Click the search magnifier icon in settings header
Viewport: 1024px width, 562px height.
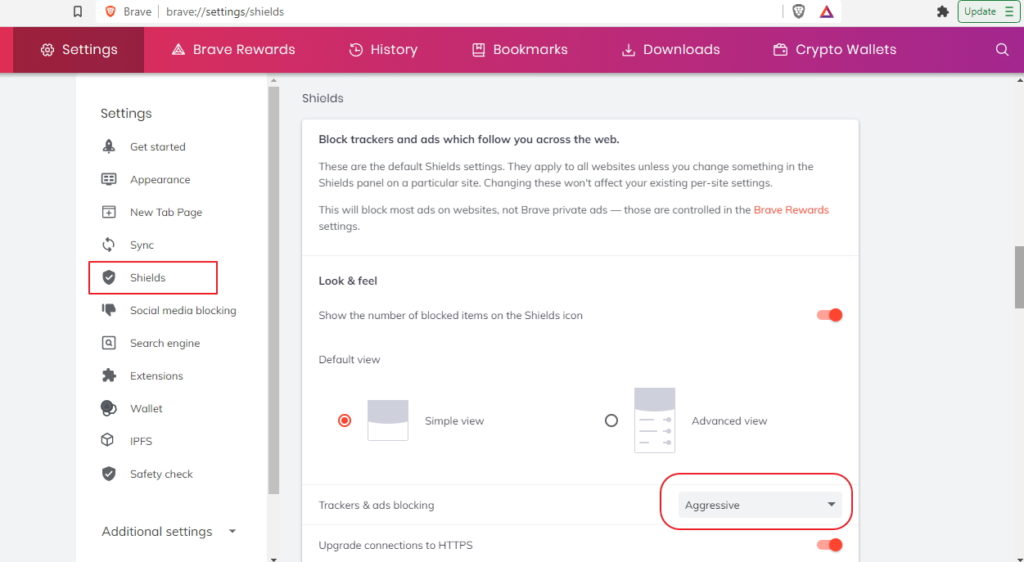pyautogui.click(x=1002, y=50)
